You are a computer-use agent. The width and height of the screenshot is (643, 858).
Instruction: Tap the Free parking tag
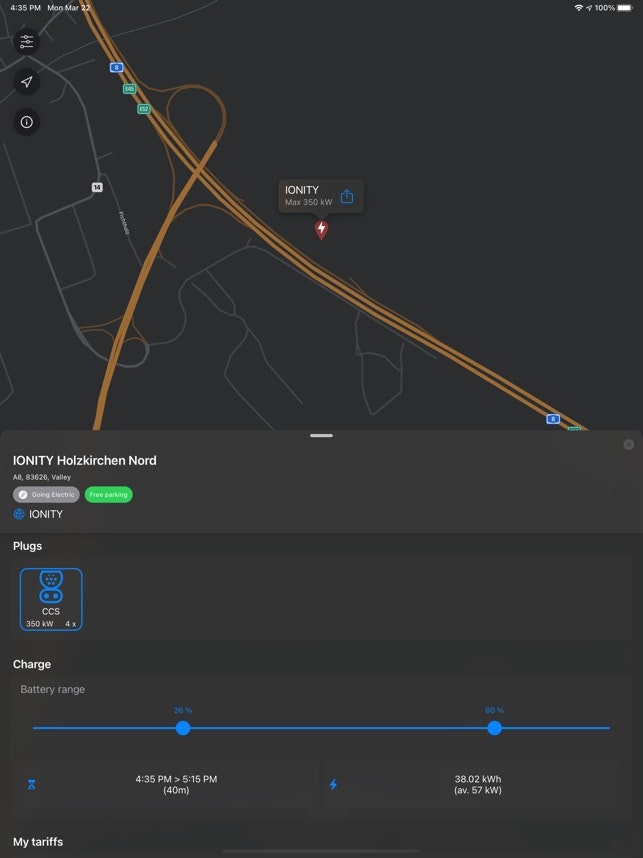pos(108,495)
